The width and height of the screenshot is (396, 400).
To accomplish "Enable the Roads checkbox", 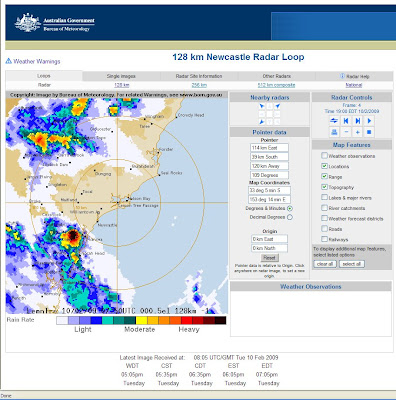I will (x=324, y=228).
